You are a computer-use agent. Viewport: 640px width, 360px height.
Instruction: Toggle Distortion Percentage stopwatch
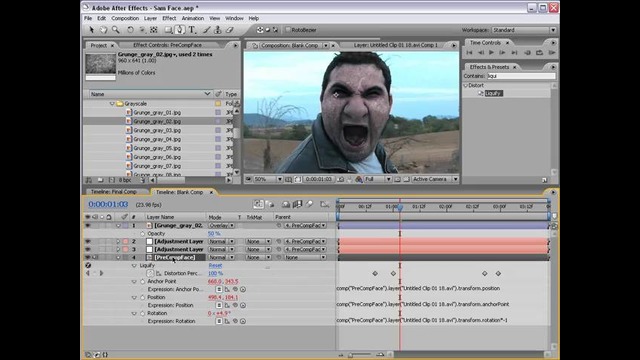150,273
